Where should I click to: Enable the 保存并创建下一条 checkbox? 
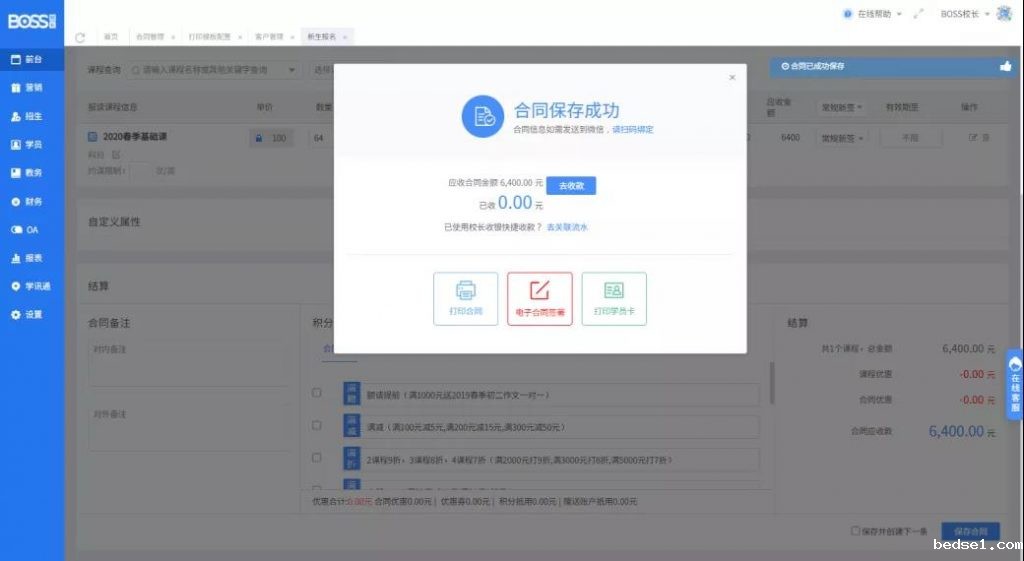pyautogui.click(x=855, y=531)
